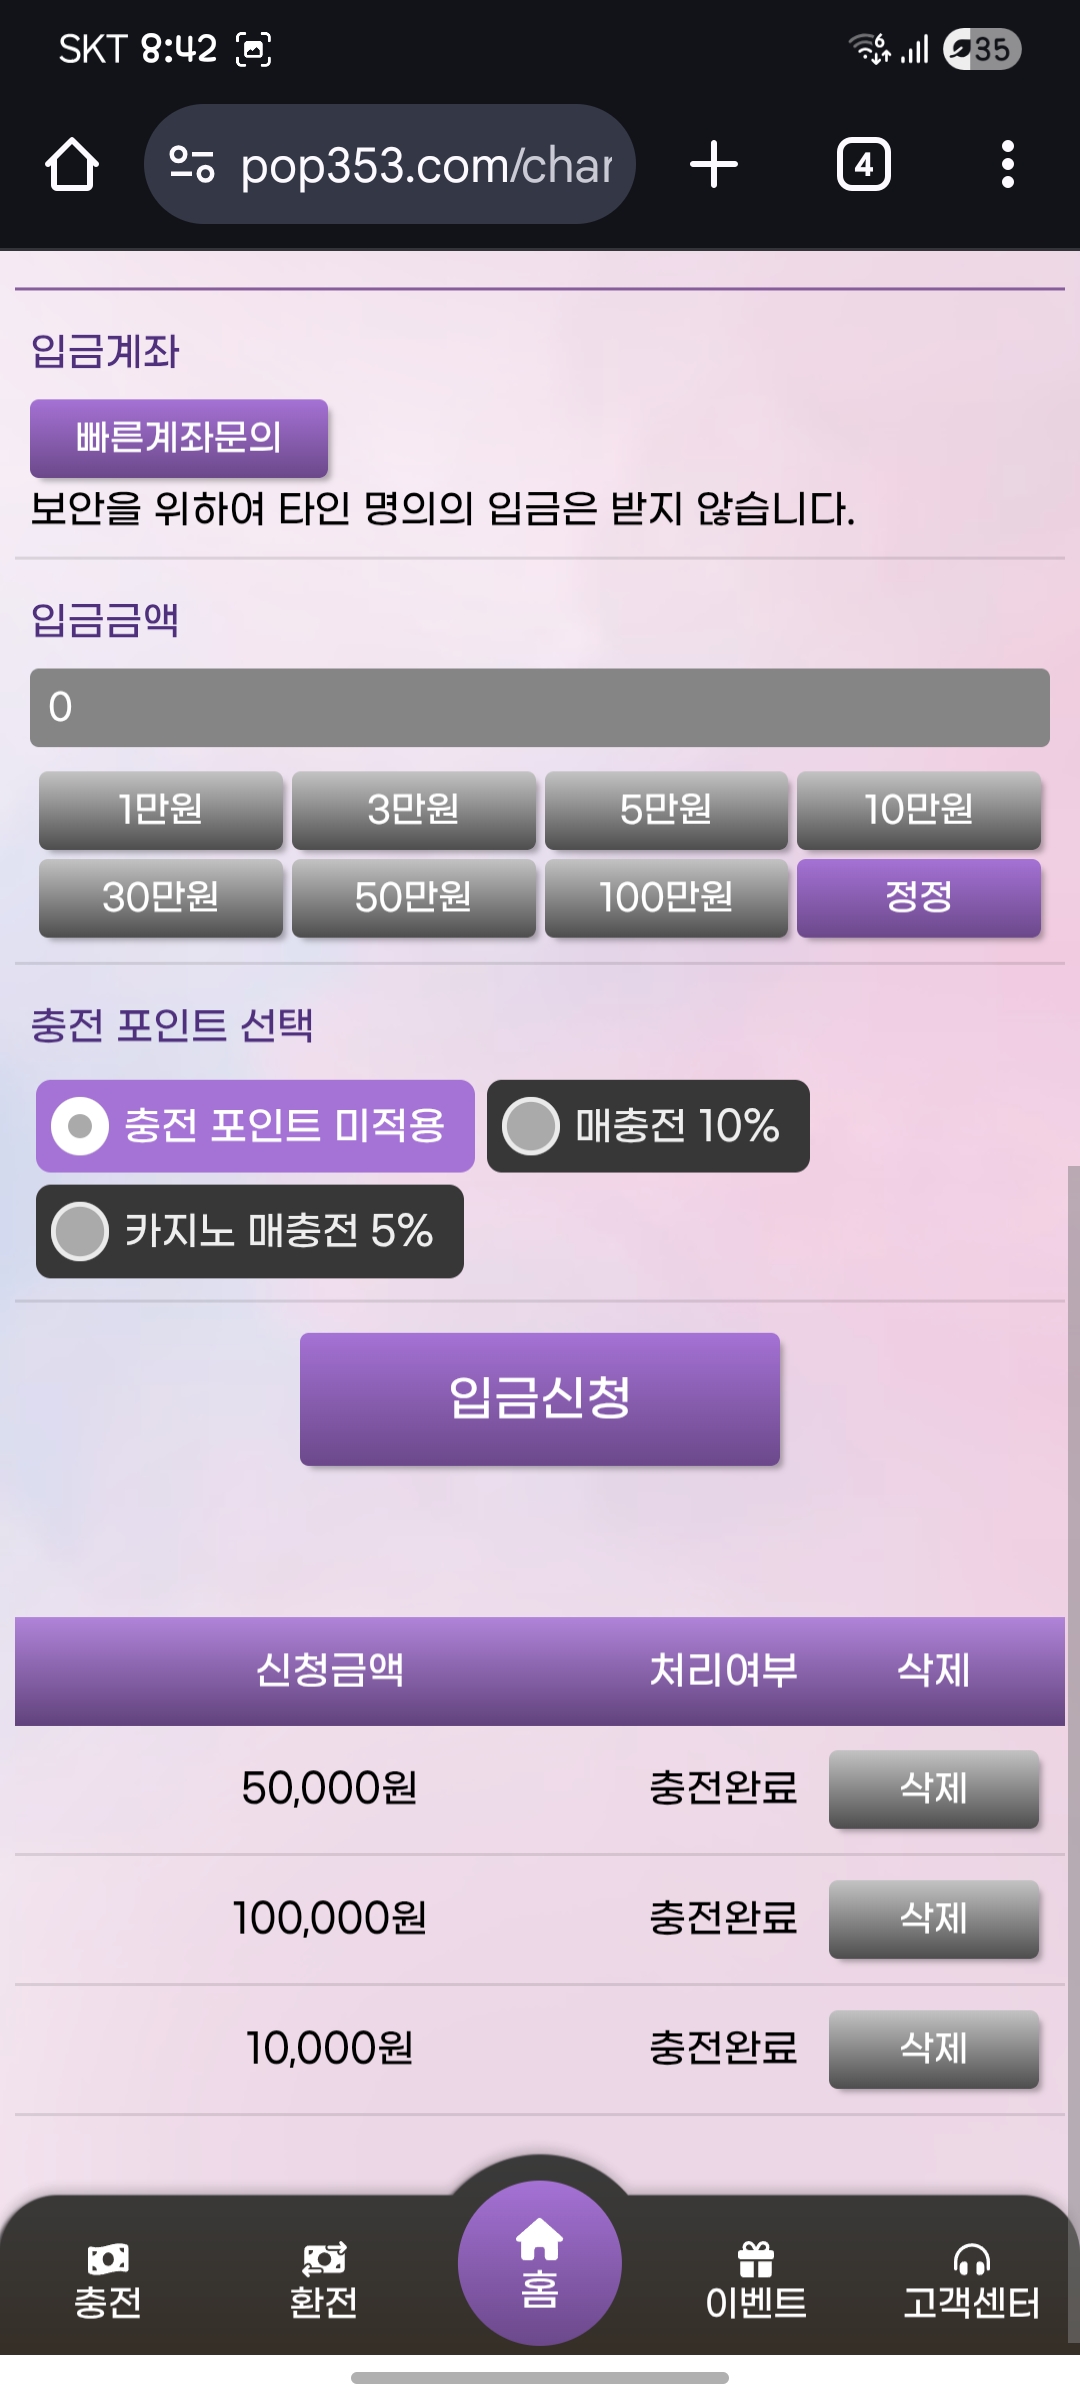Click the 입금금액 amount input field

[x=540, y=708]
